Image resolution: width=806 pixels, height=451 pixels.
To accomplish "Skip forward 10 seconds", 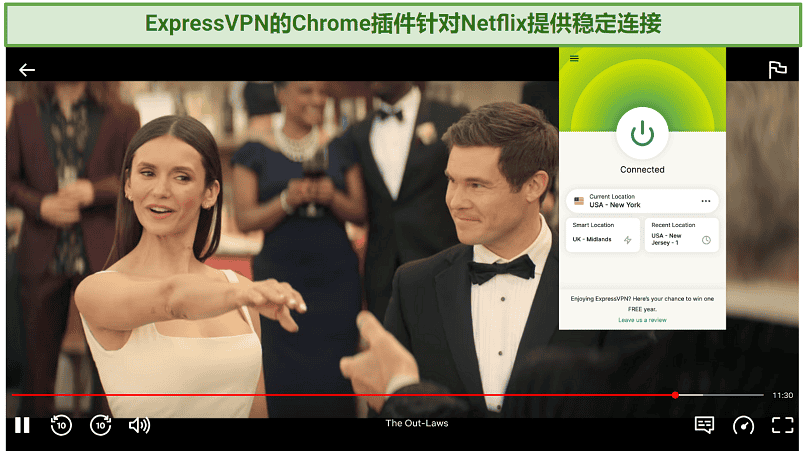I will point(100,425).
